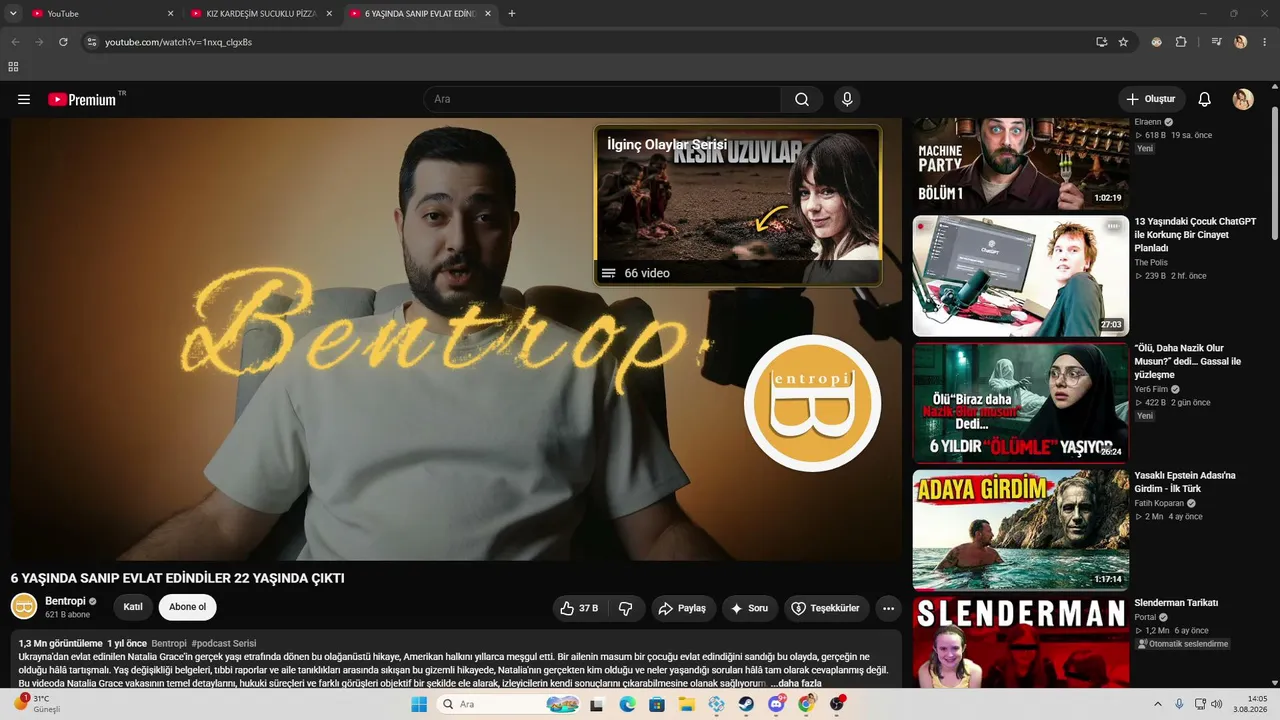Screen dimensions: 1280x720
Task: View site information icon in address bar
Action: coord(91,42)
